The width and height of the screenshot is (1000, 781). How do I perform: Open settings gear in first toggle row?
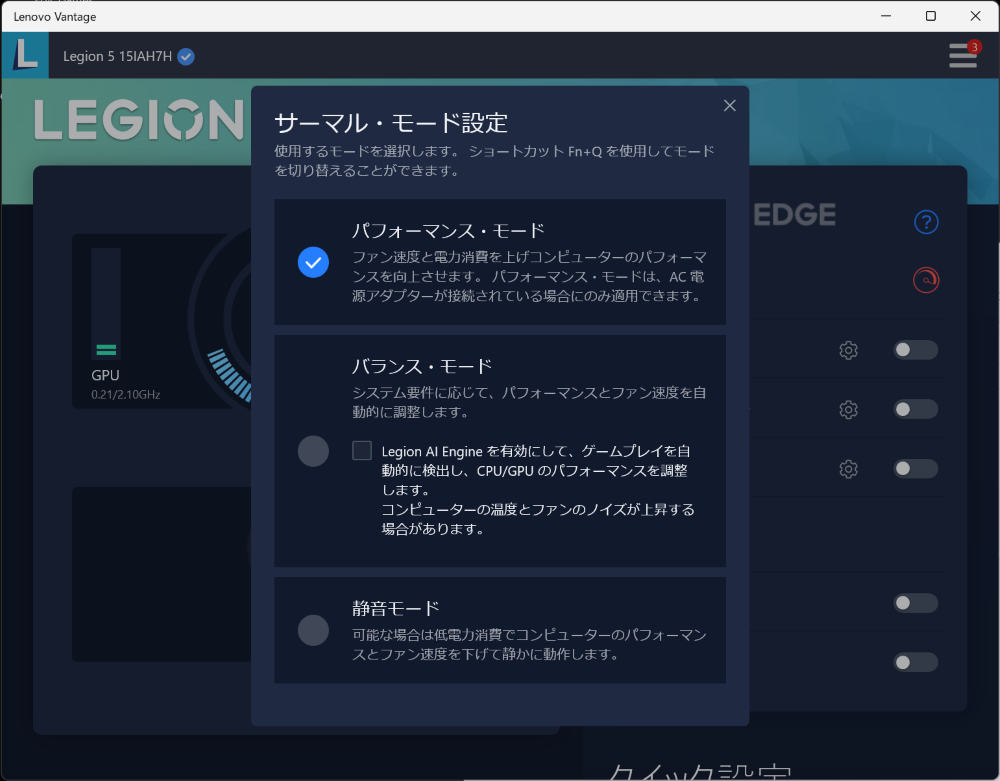pos(848,350)
